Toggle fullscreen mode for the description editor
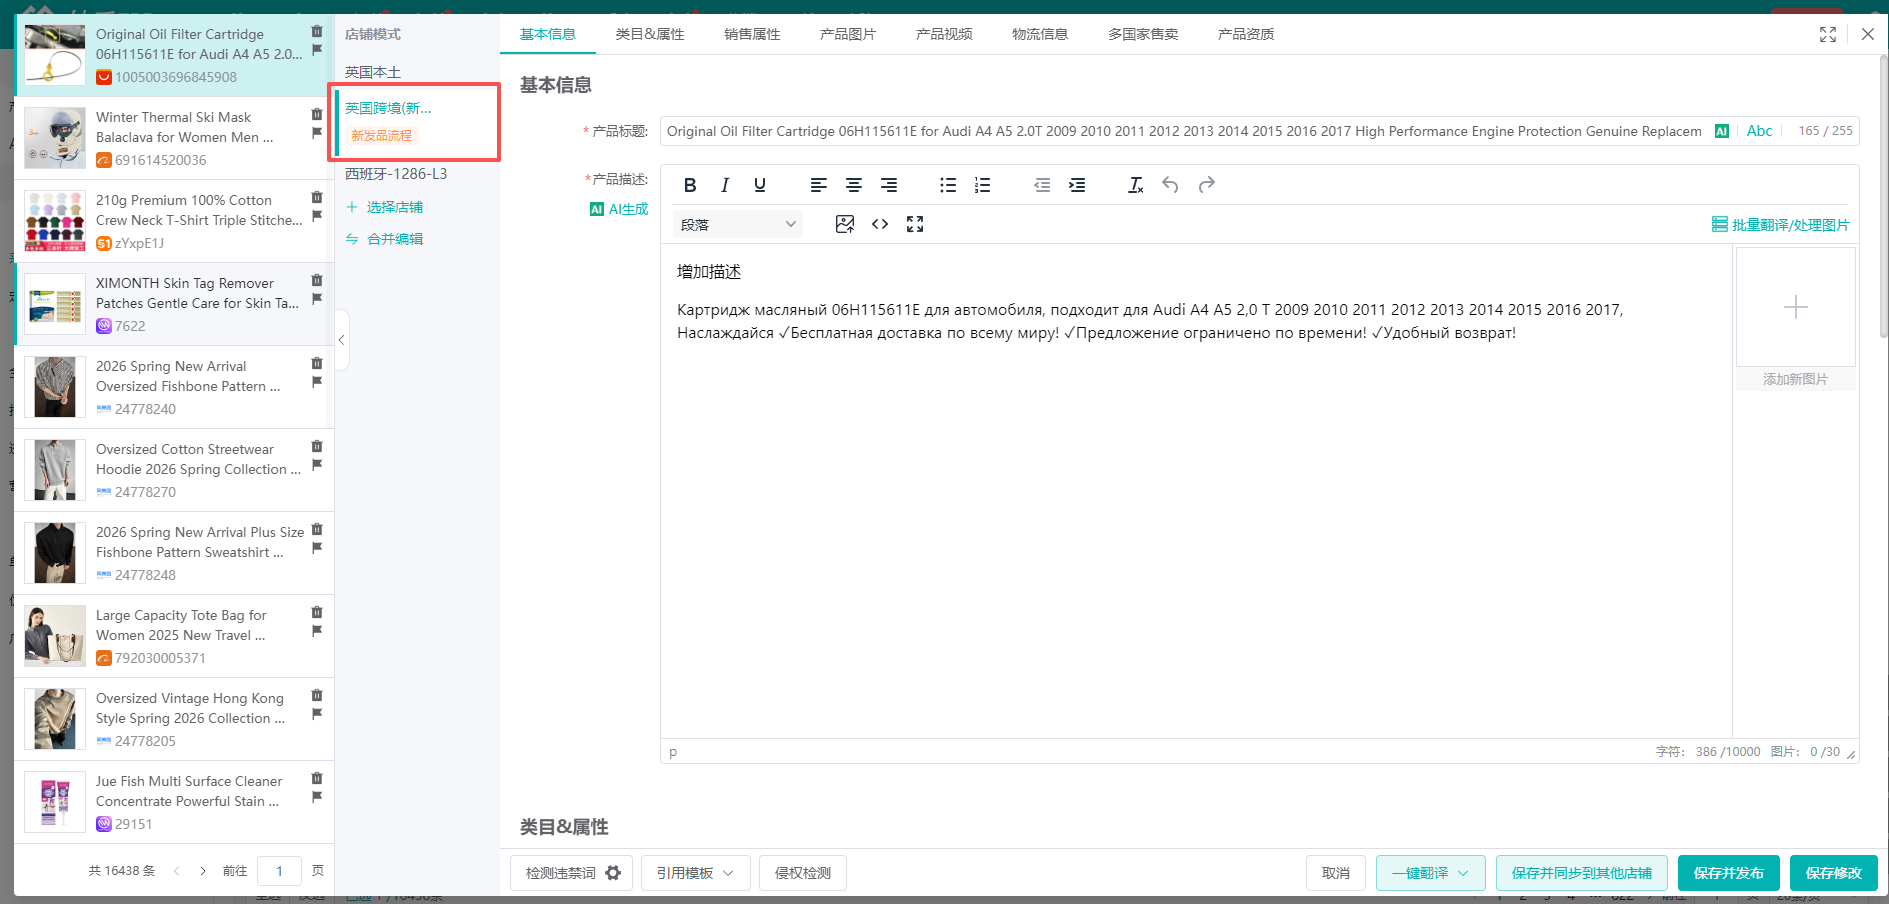1889x904 pixels. click(x=915, y=224)
